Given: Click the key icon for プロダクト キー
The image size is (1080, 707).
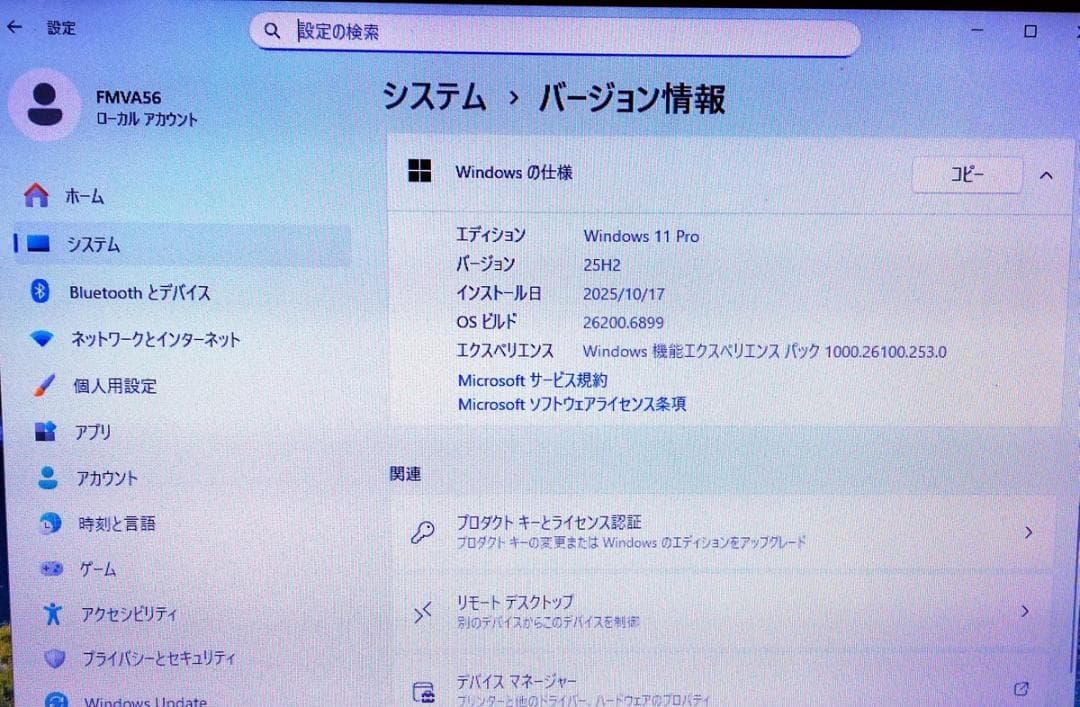Looking at the screenshot, I should [x=424, y=531].
